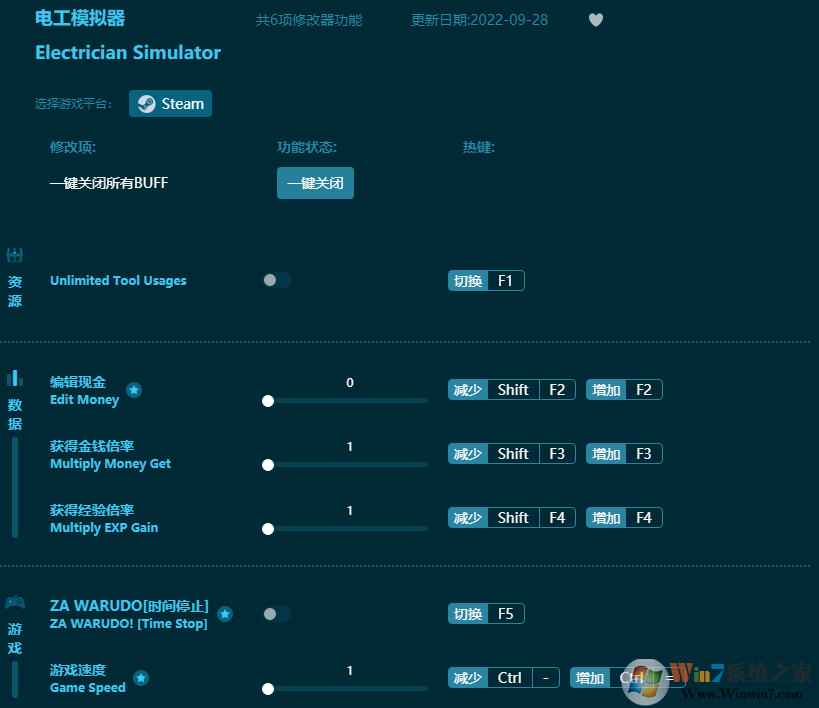The width and height of the screenshot is (819, 708).
Task: Click 增加 F4 to increase EXP multiplier
Action: 624,518
